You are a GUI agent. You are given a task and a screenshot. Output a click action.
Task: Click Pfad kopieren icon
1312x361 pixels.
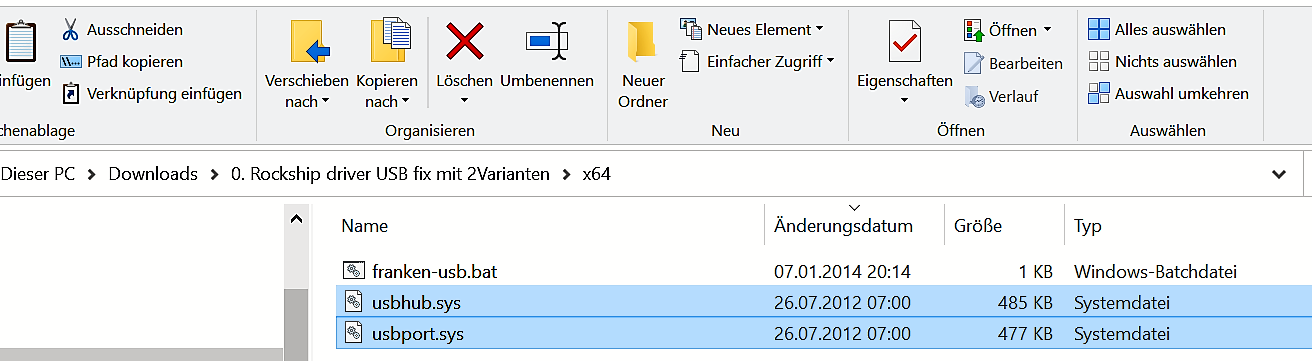(70, 62)
